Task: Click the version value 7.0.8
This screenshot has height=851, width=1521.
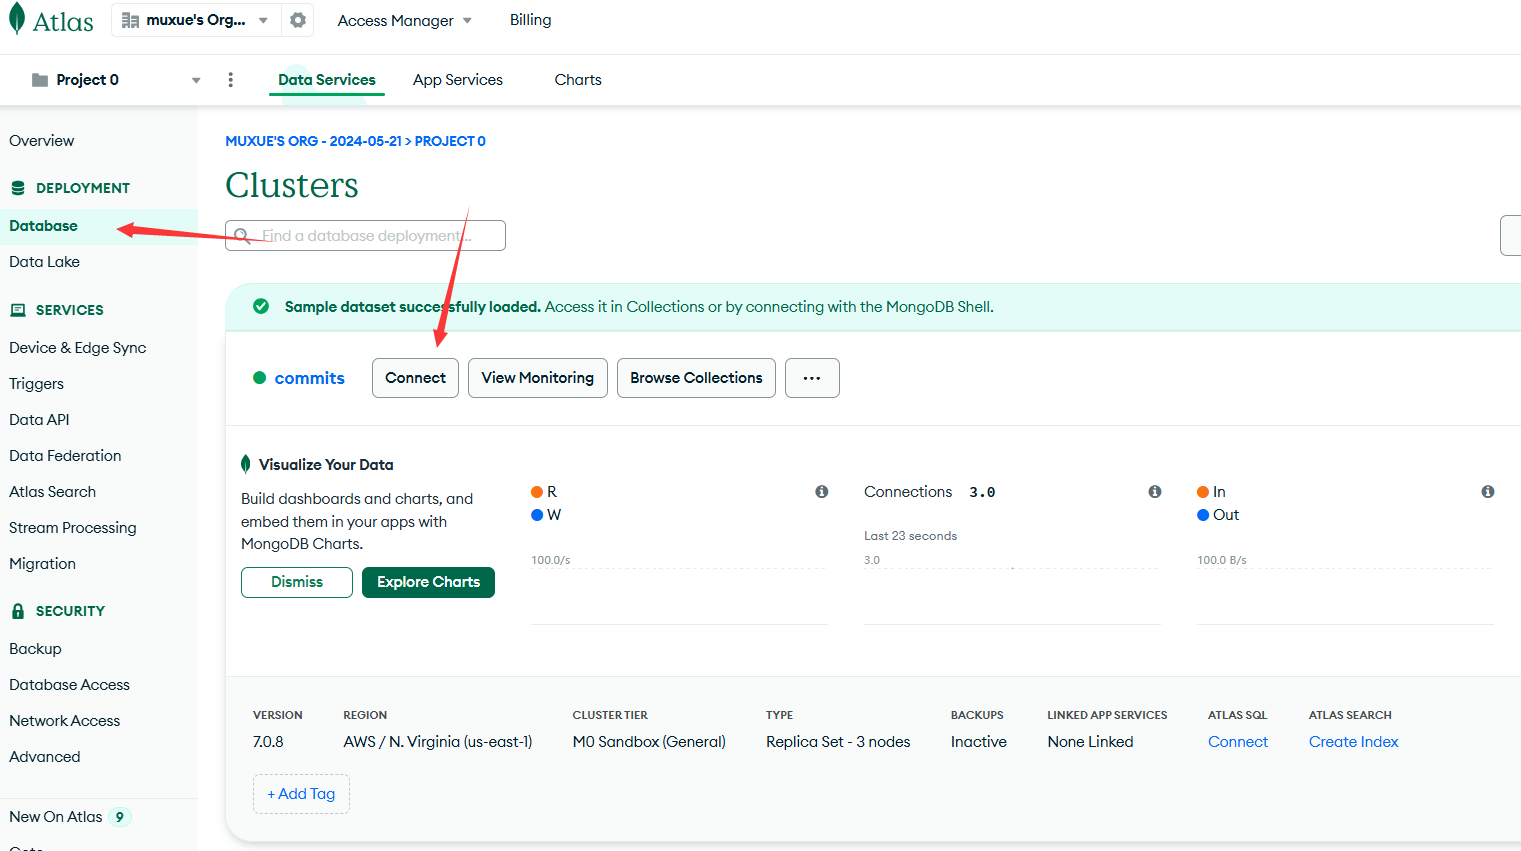Action: (268, 742)
